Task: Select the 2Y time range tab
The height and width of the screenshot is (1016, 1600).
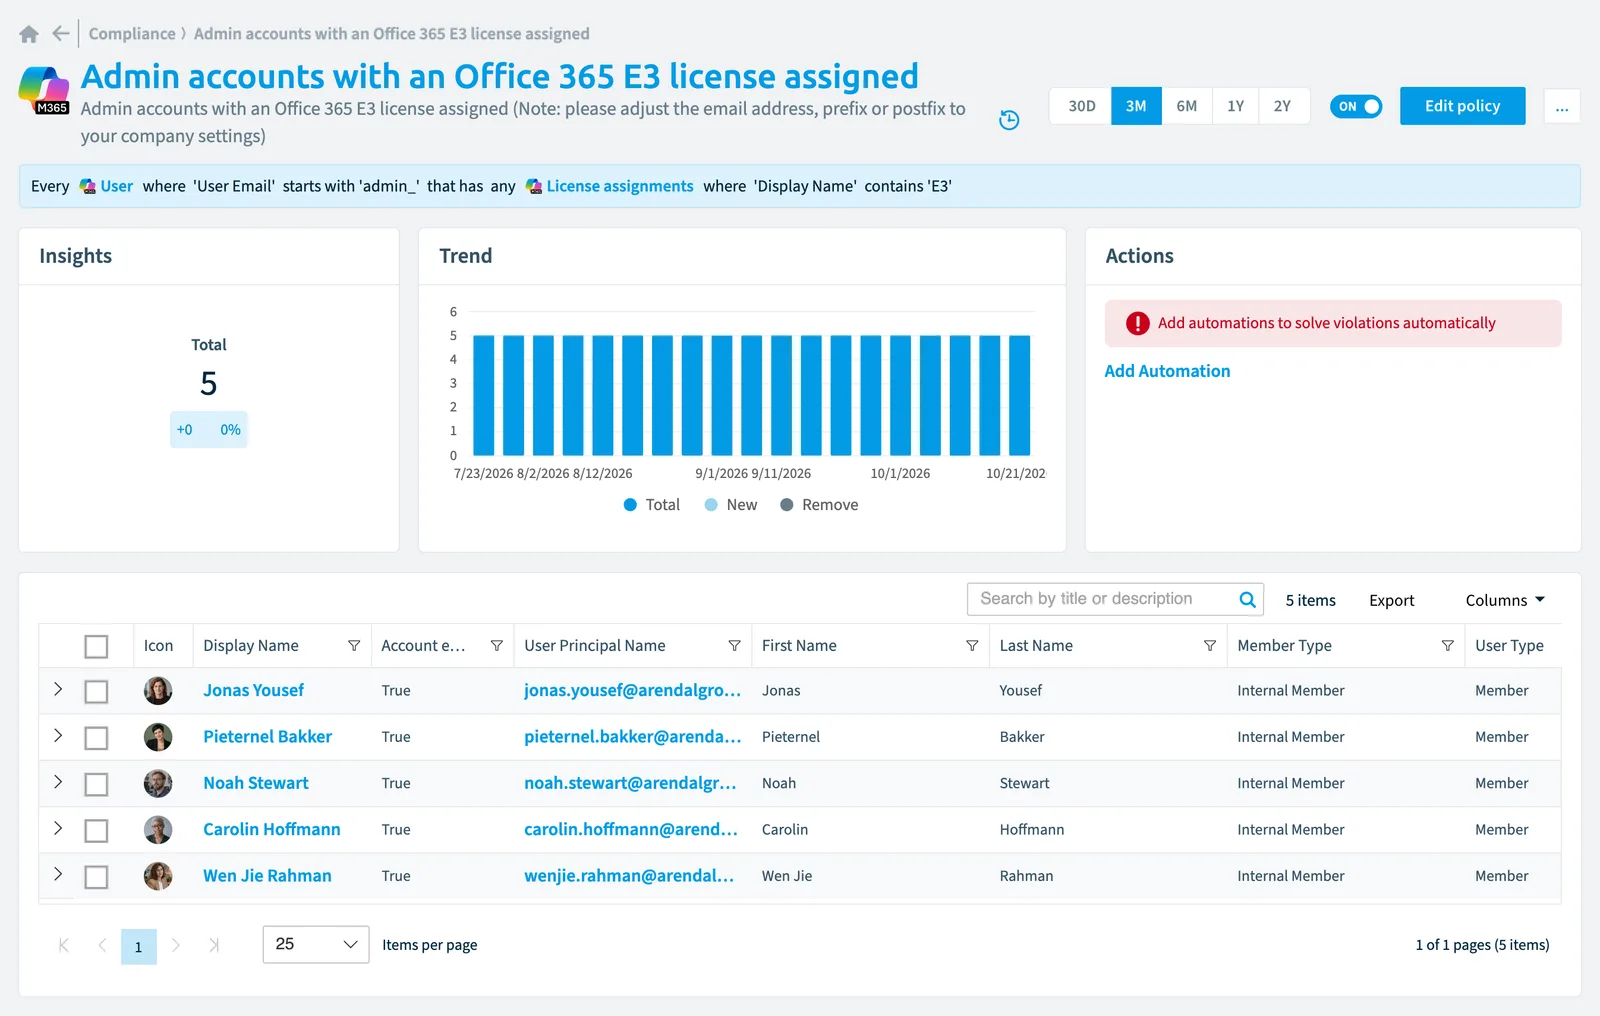Action: coord(1282,106)
